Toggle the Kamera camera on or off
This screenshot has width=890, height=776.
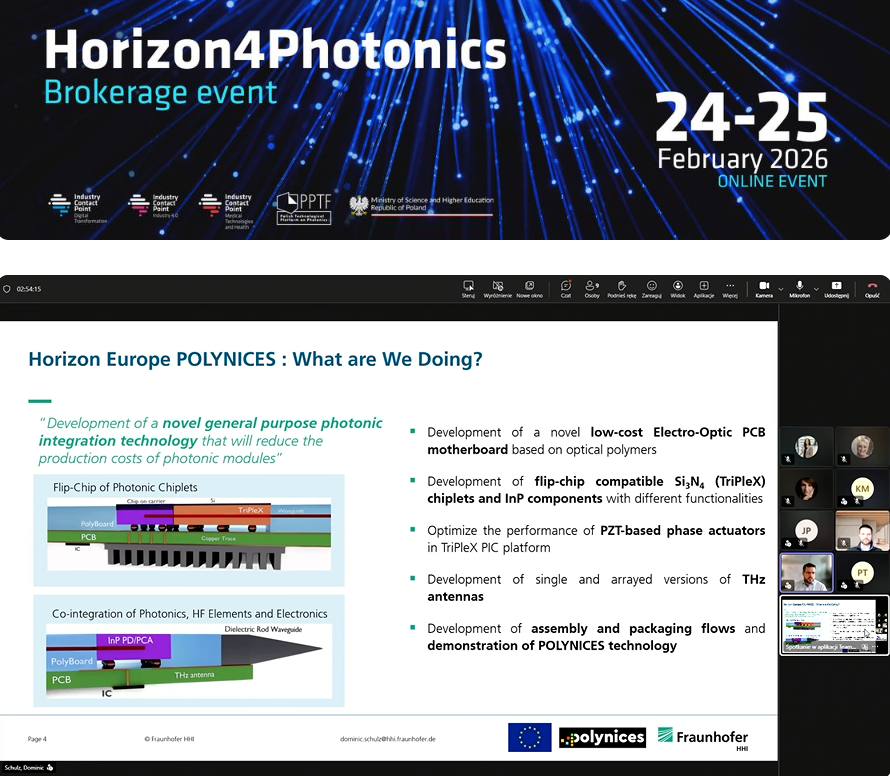click(764, 288)
